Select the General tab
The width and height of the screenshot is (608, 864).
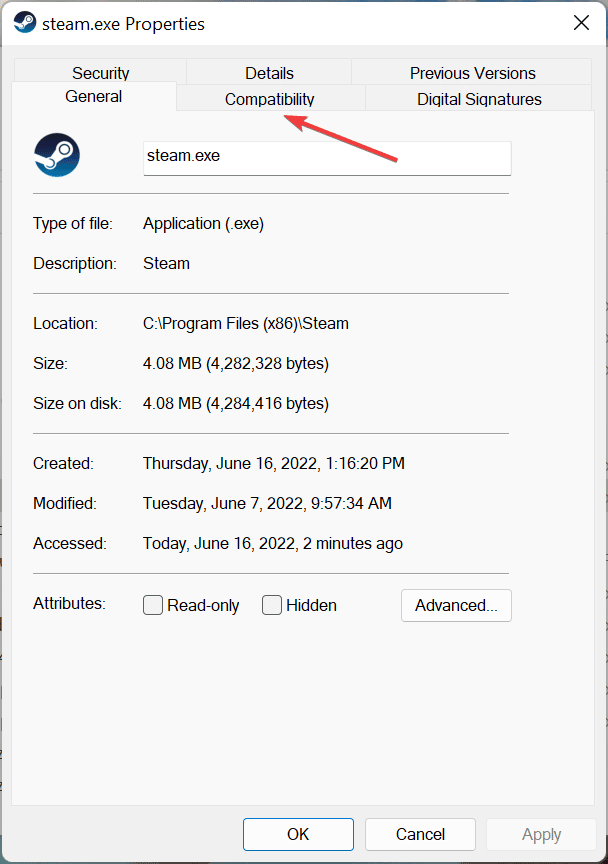(94, 96)
